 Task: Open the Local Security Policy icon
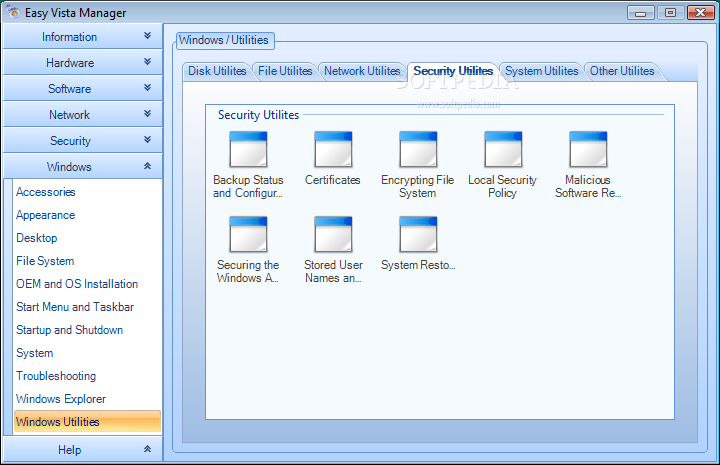coord(503,150)
